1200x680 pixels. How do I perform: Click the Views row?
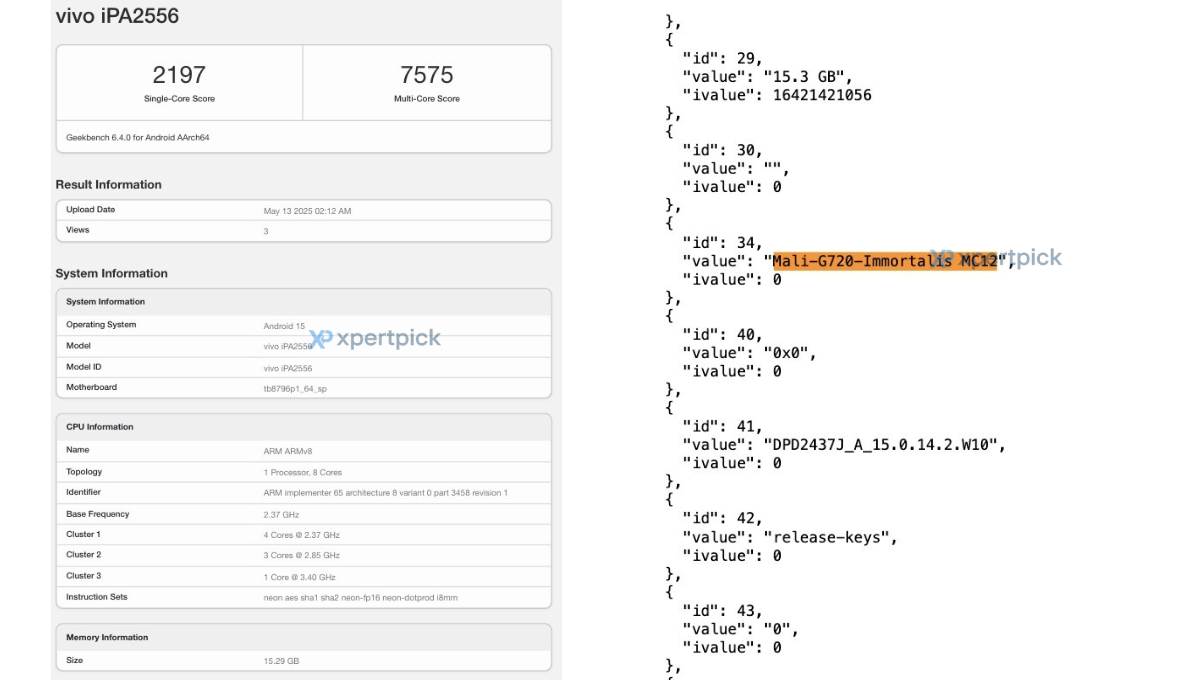tap(303, 230)
